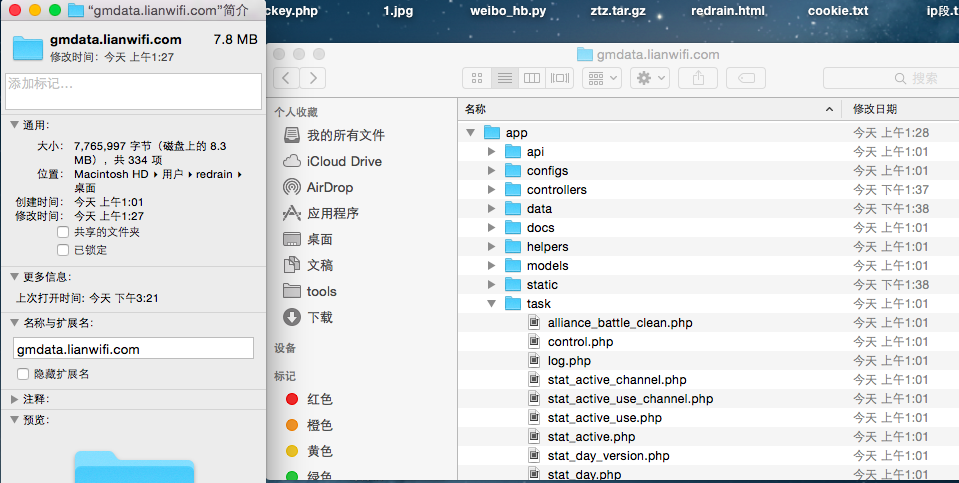959x483 pixels.
Task: Expand the Comments (注释) section
Action: click(14, 399)
